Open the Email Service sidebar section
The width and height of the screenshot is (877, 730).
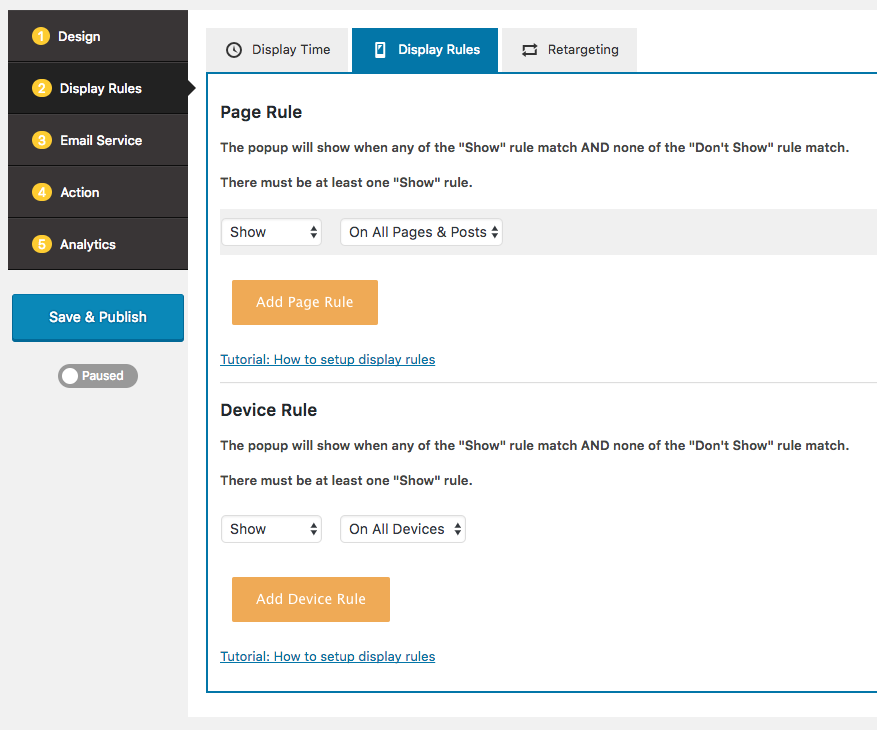[98, 141]
